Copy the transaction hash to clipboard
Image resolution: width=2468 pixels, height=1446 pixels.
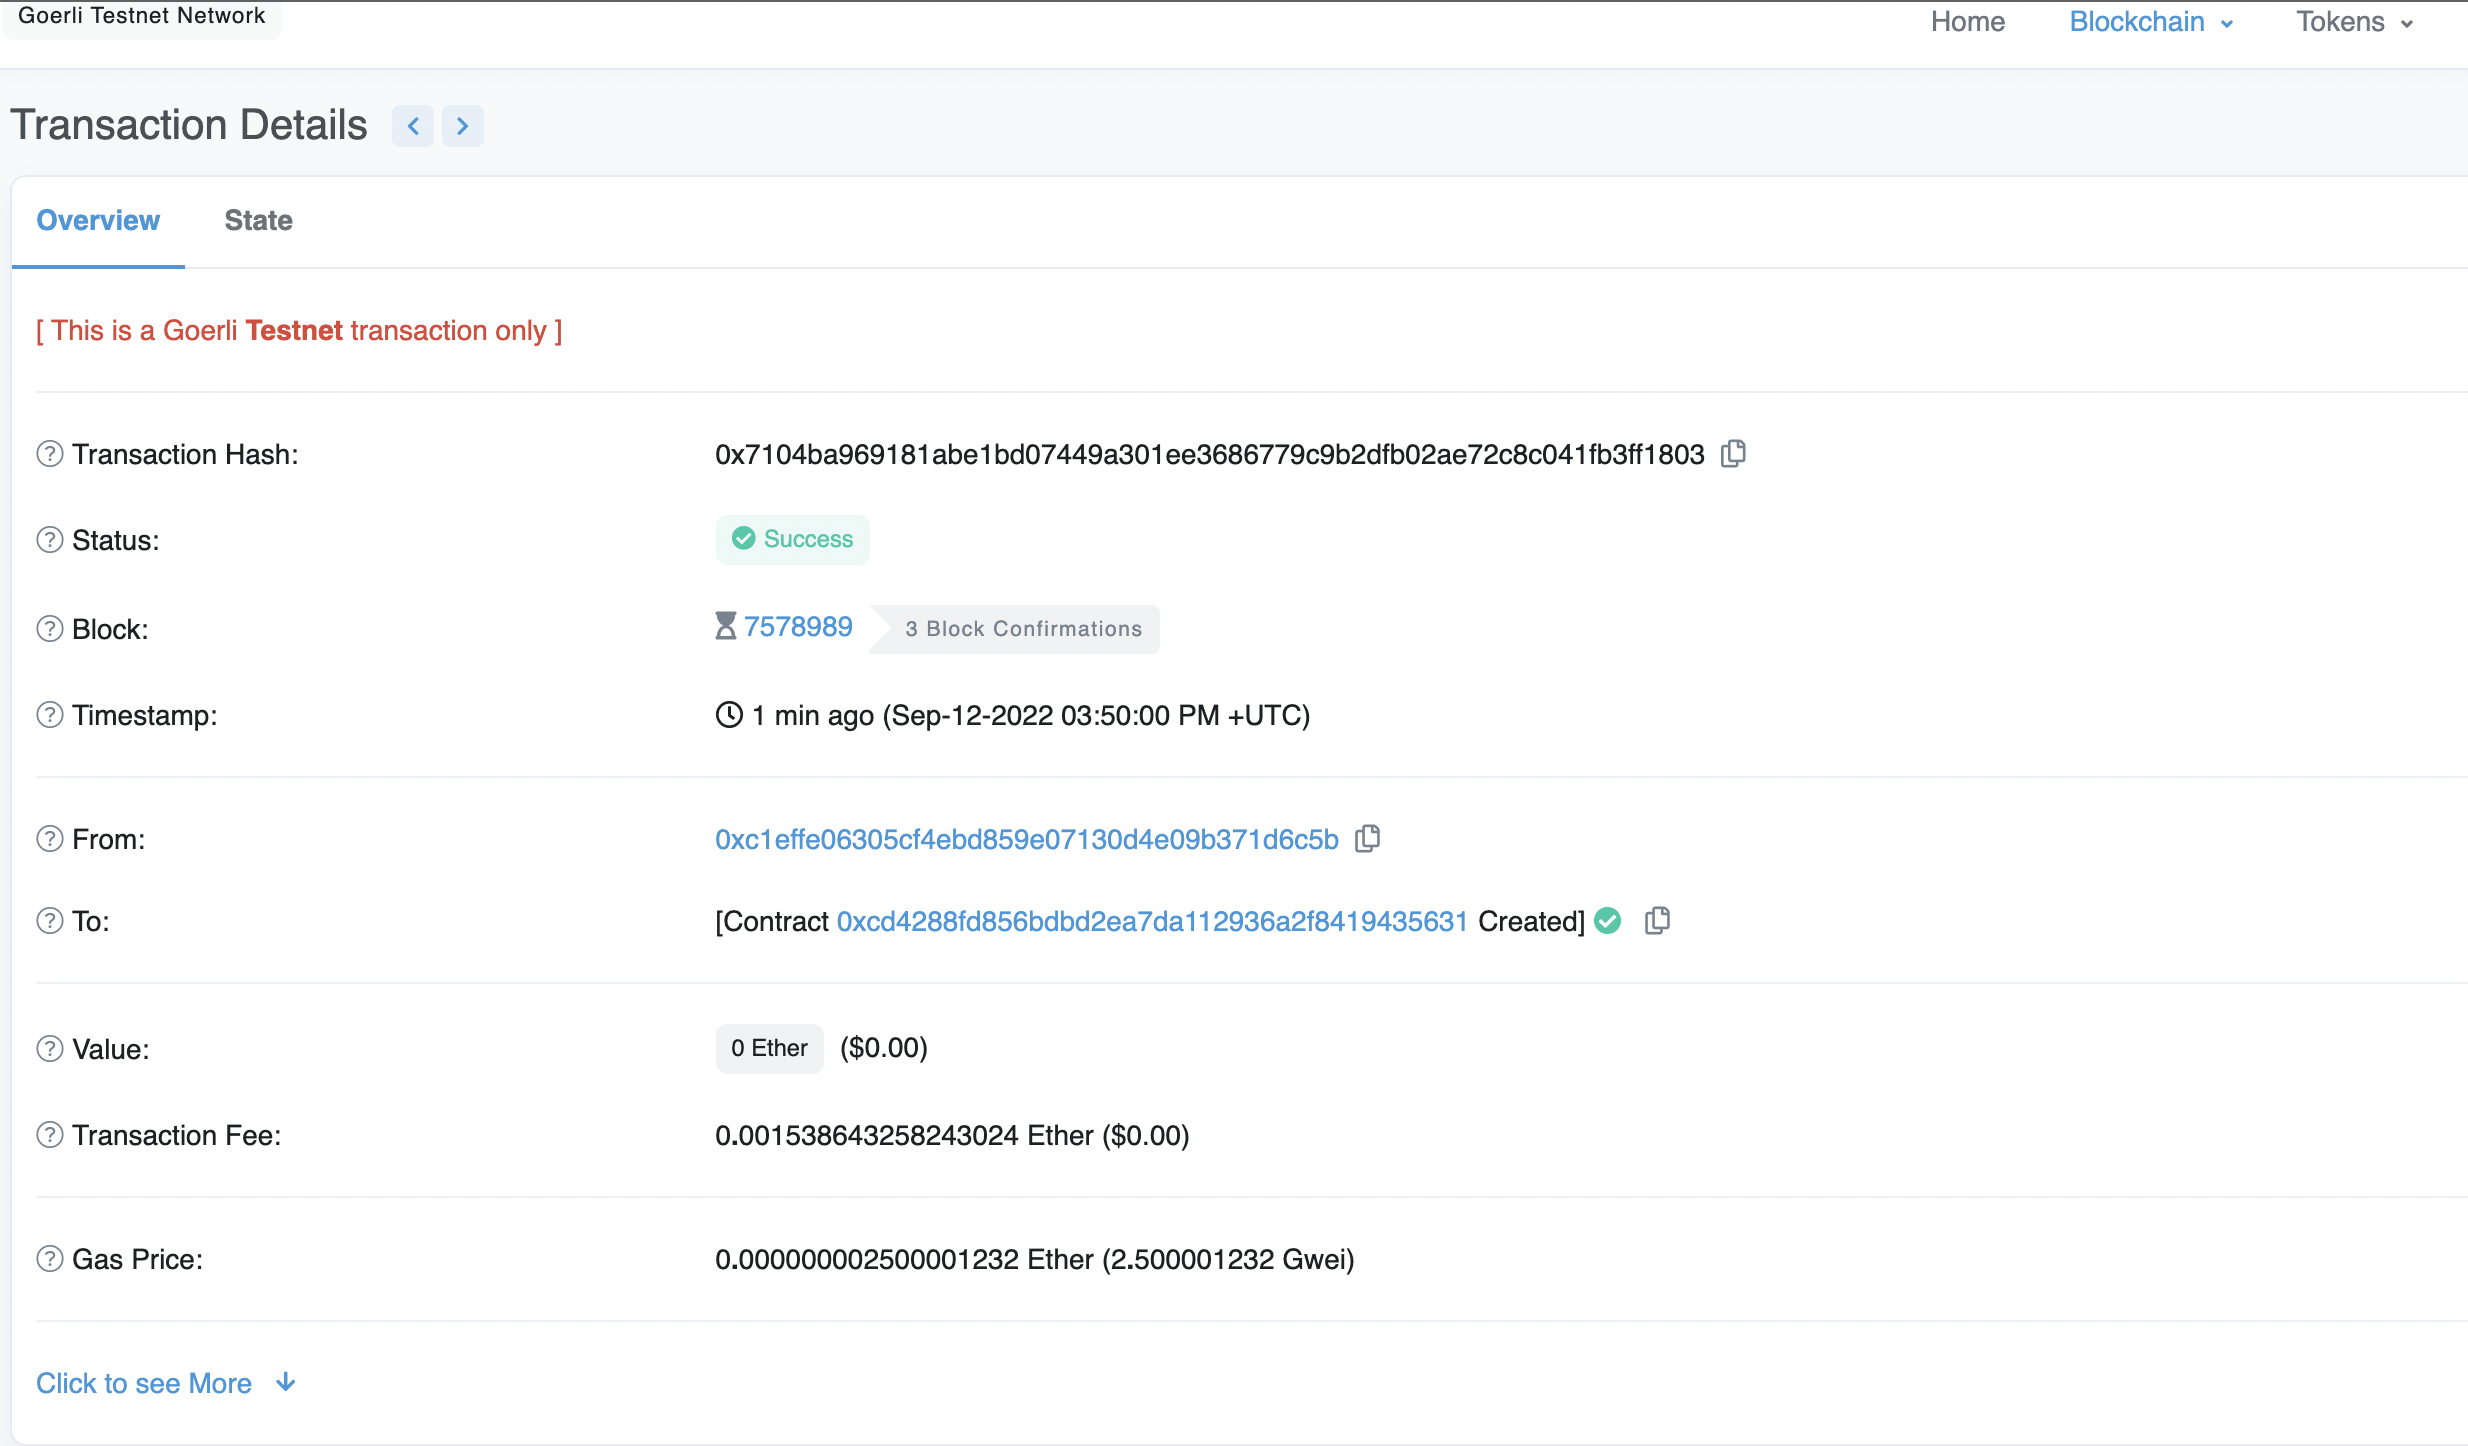point(1733,454)
